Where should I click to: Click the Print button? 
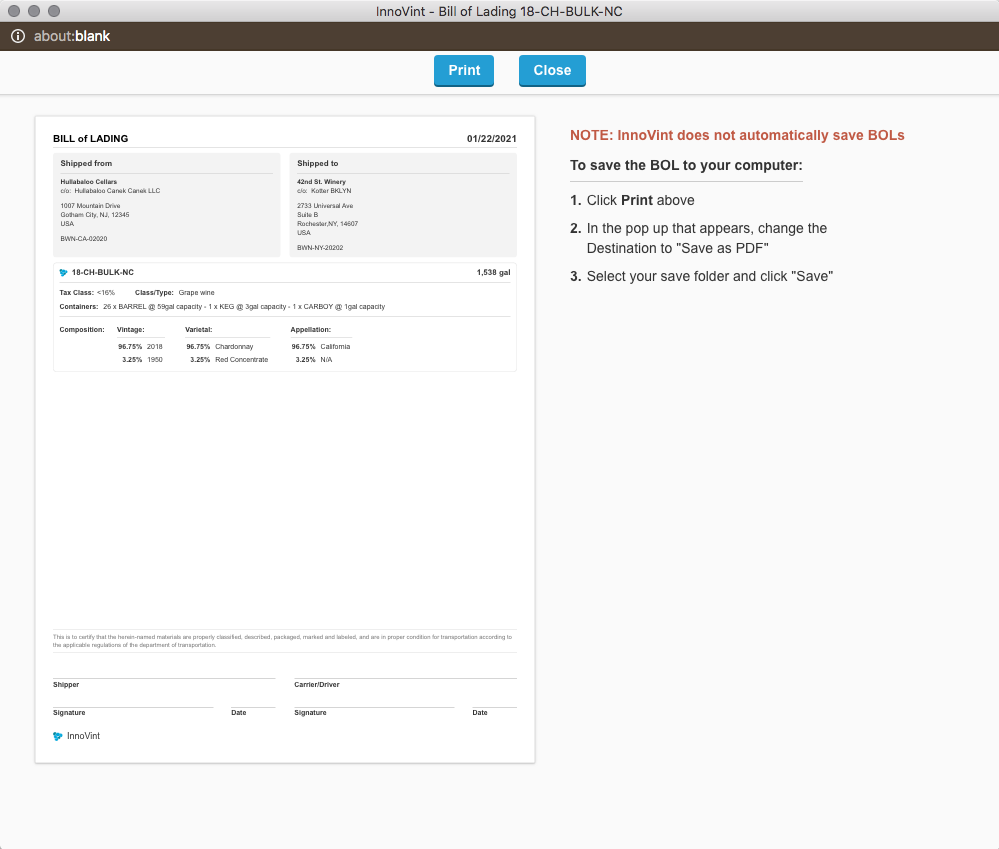463,70
